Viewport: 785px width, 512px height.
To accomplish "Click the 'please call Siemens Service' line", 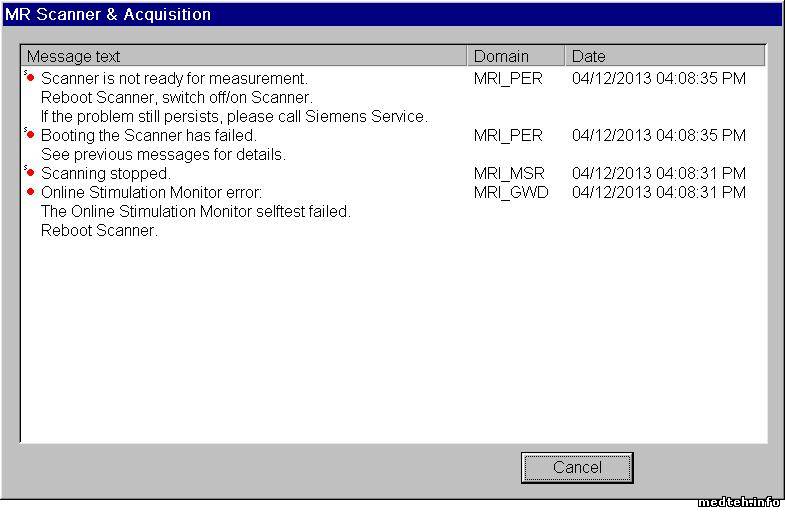I will (234, 116).
